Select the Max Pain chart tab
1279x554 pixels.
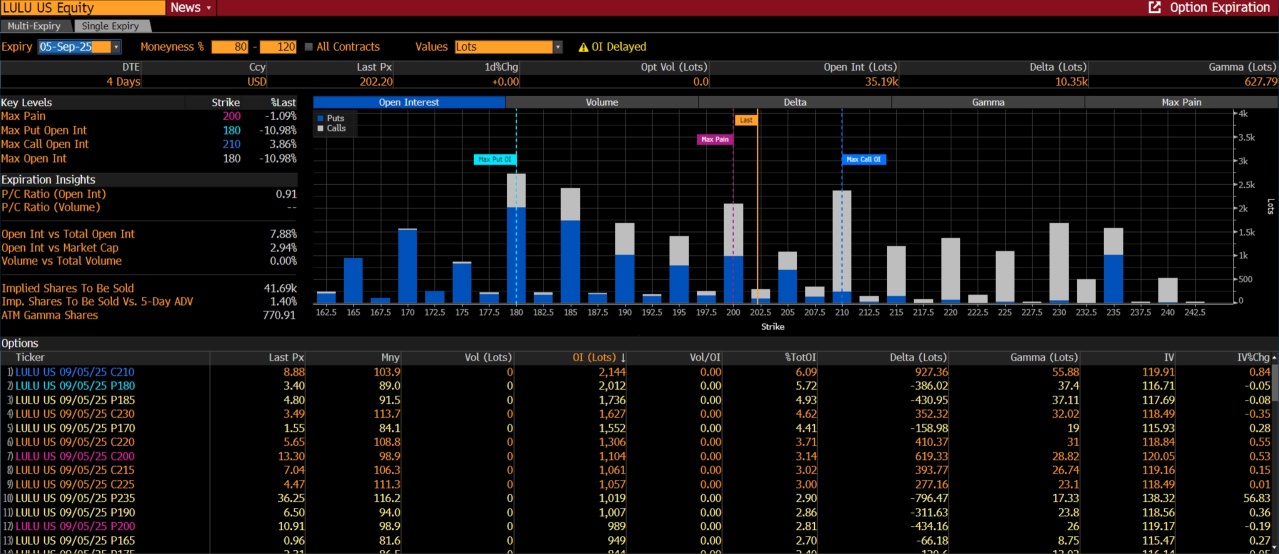tap(1181, 102)
